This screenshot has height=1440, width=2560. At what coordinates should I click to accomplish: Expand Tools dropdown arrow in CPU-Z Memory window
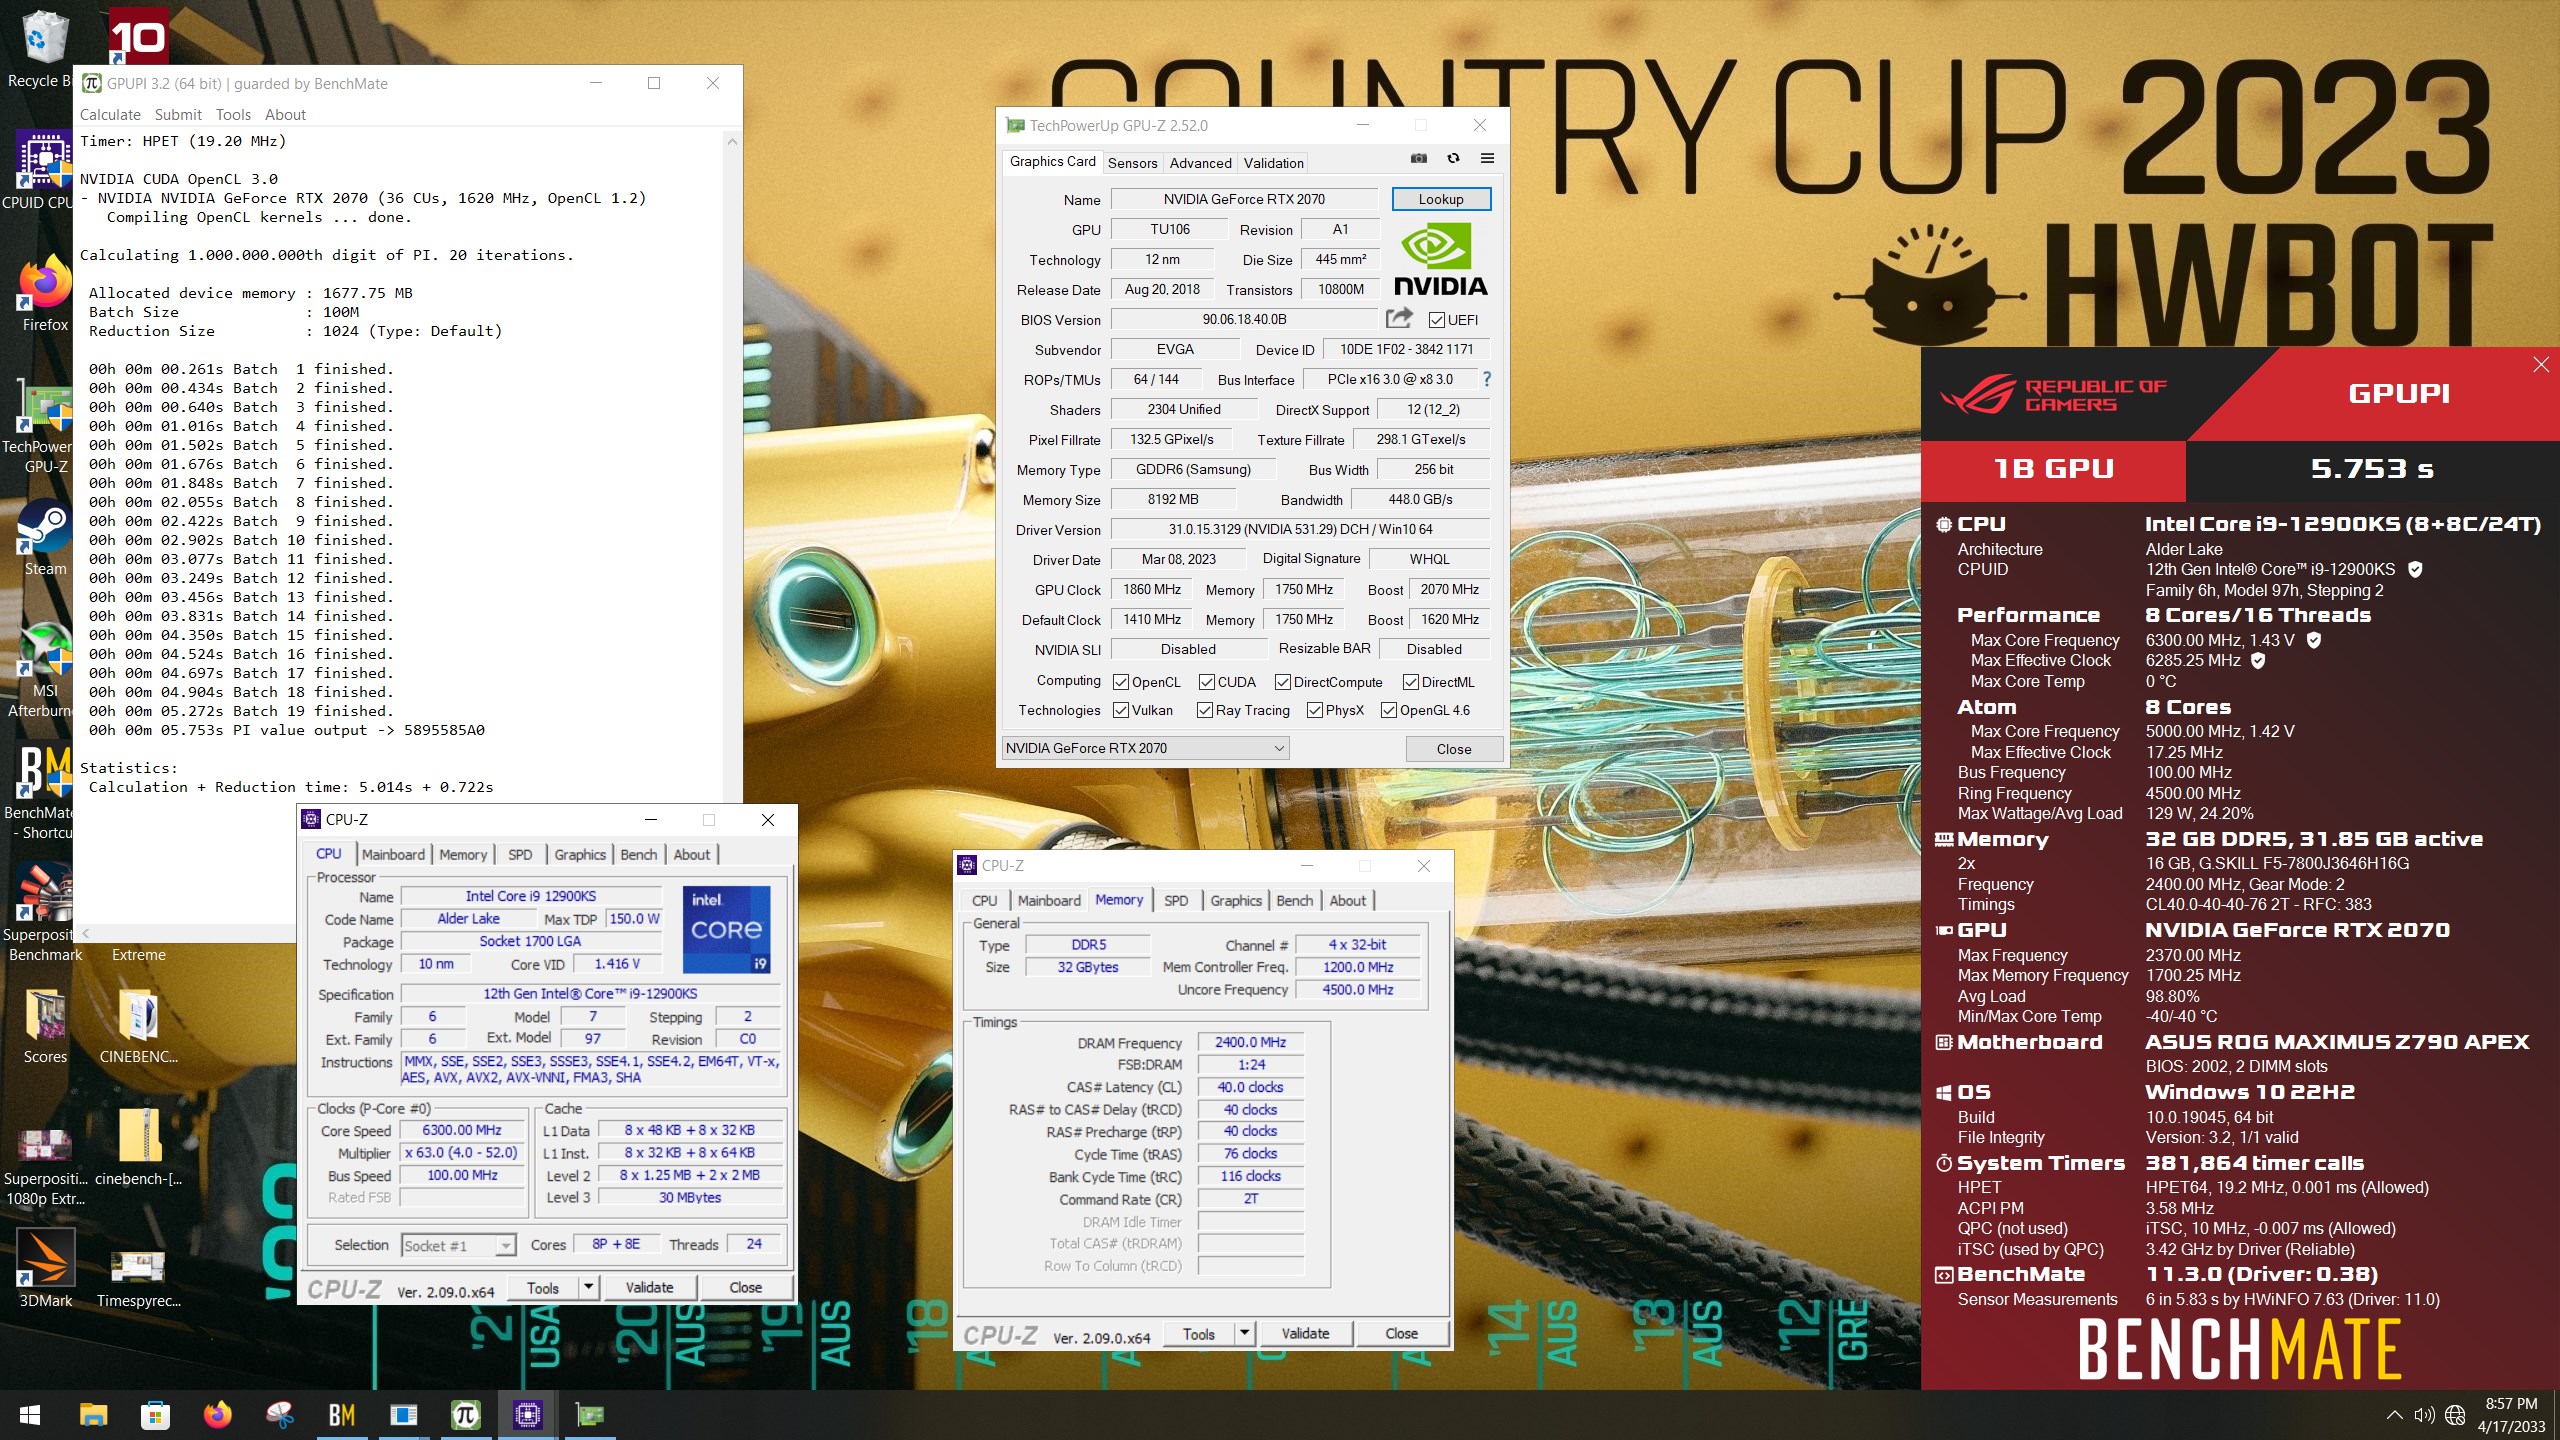click(x=1245, y=1333)
